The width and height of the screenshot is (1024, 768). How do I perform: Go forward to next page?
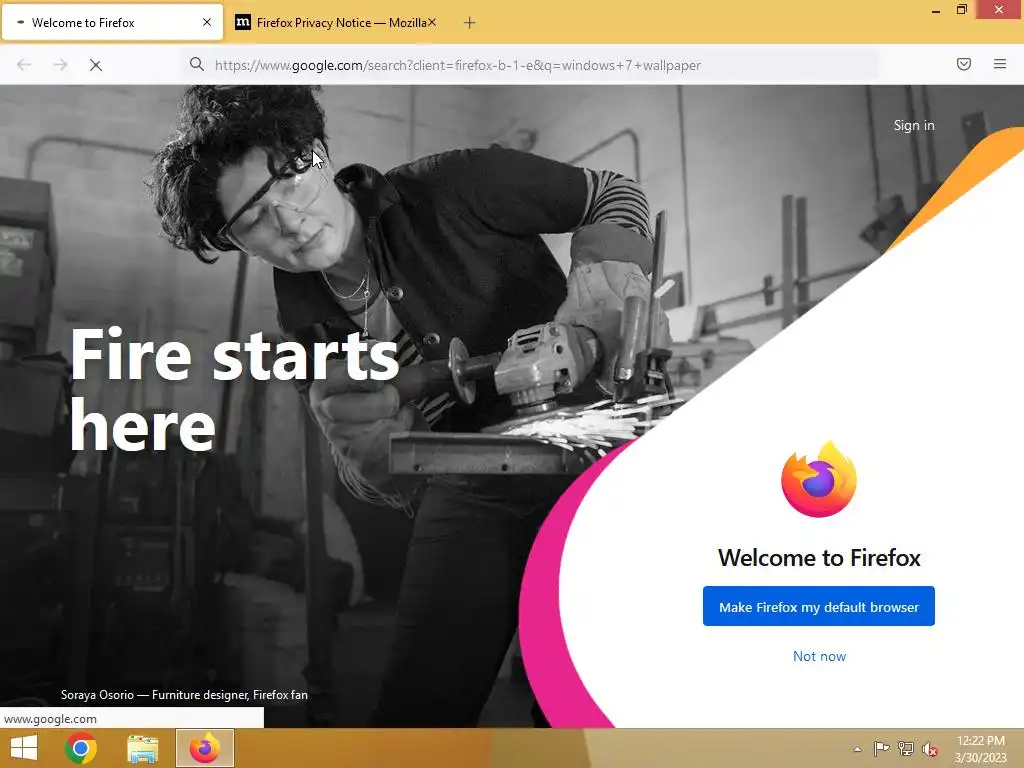click(x=60, y=65)
